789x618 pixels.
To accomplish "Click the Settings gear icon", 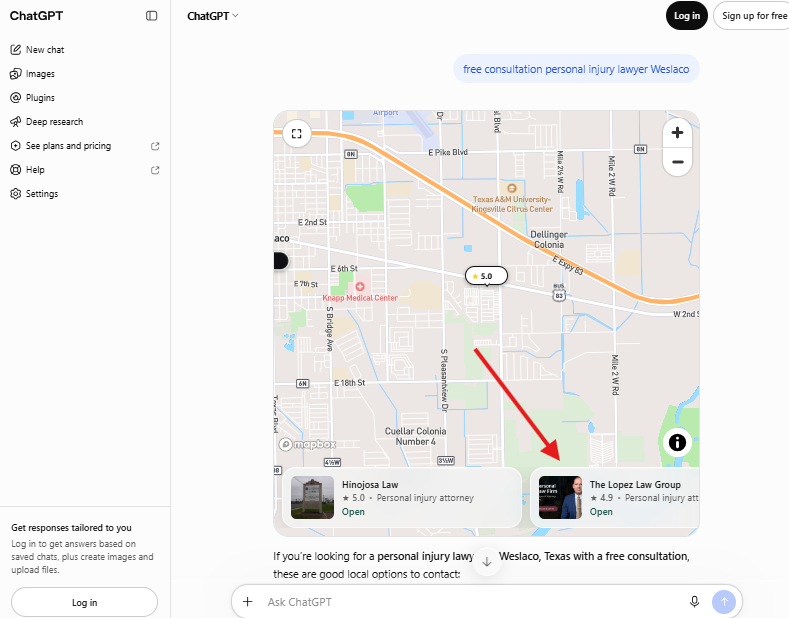I will (x=16, y=194).
